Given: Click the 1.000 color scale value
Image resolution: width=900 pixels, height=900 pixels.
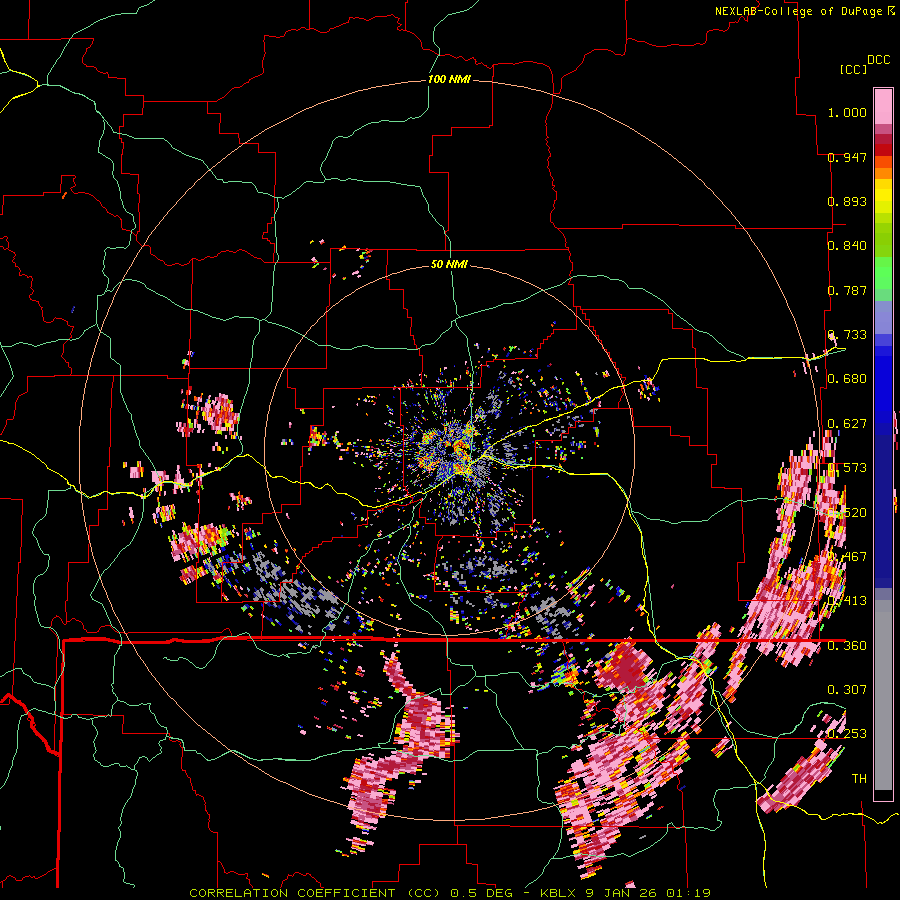Looking at the screenshot, I should click(847, 112).
